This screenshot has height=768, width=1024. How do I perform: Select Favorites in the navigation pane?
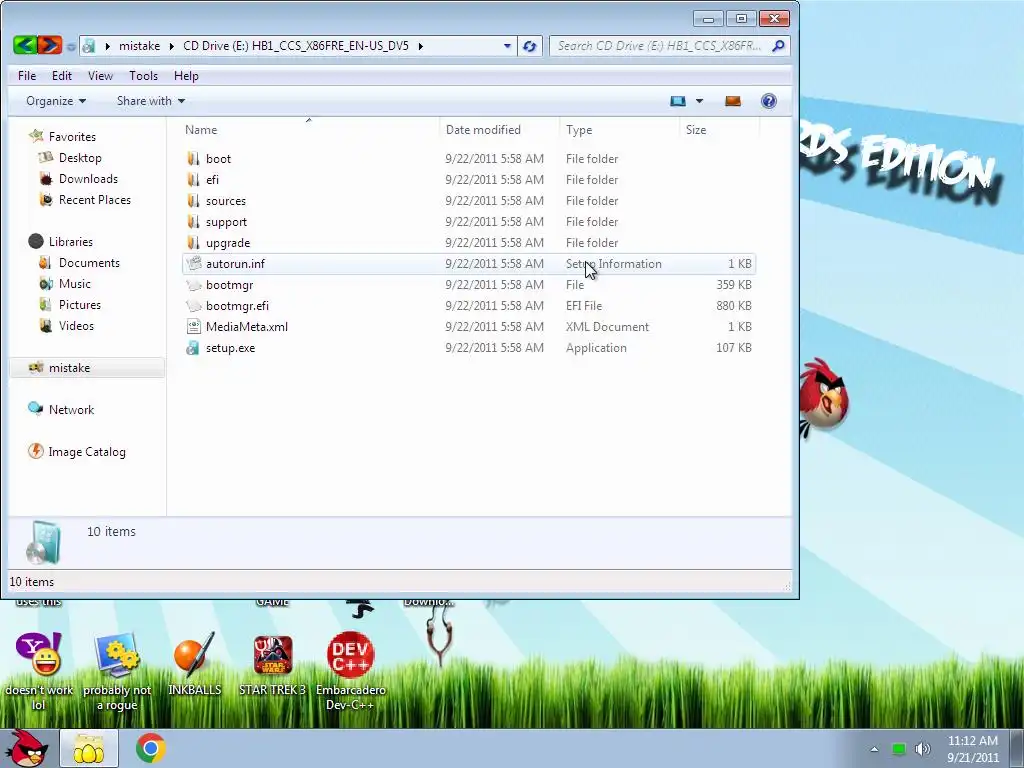[x=72, y=136]
